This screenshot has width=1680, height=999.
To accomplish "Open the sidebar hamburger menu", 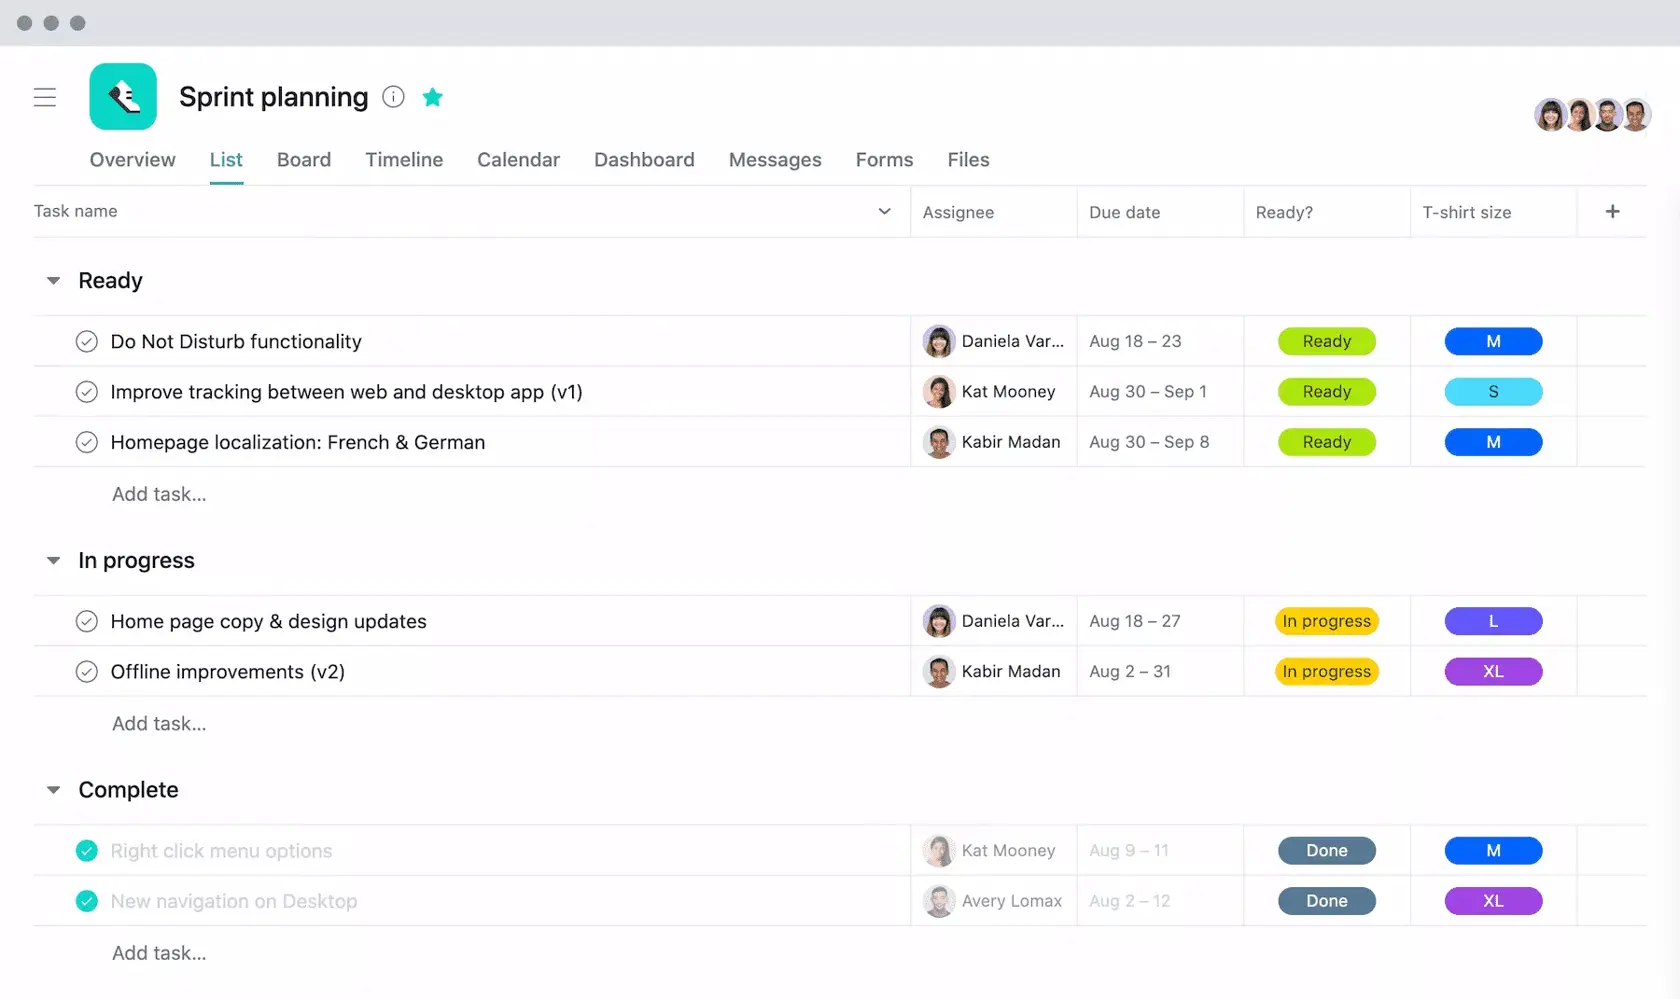I will [45, 97].
